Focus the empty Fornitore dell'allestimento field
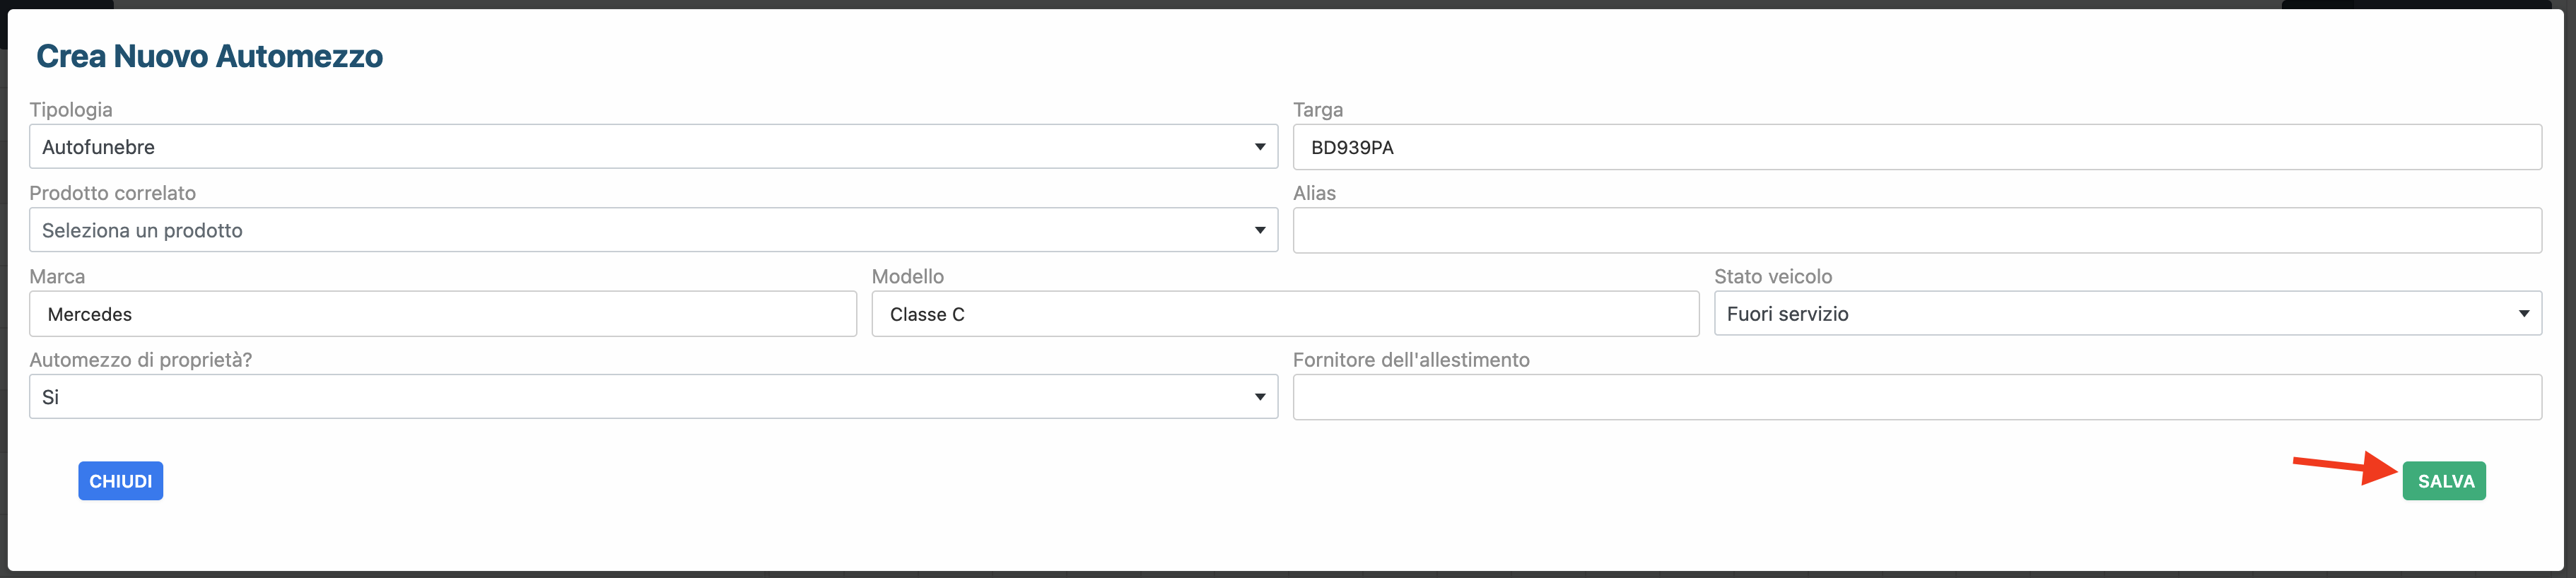The height and width of the screenshot is (578, 2576). pyautogui.click(x=1916, y=397)
